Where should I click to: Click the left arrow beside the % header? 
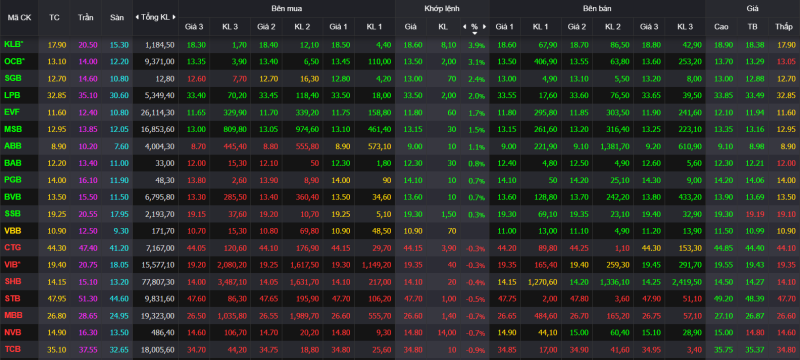(x=464, y=27)
